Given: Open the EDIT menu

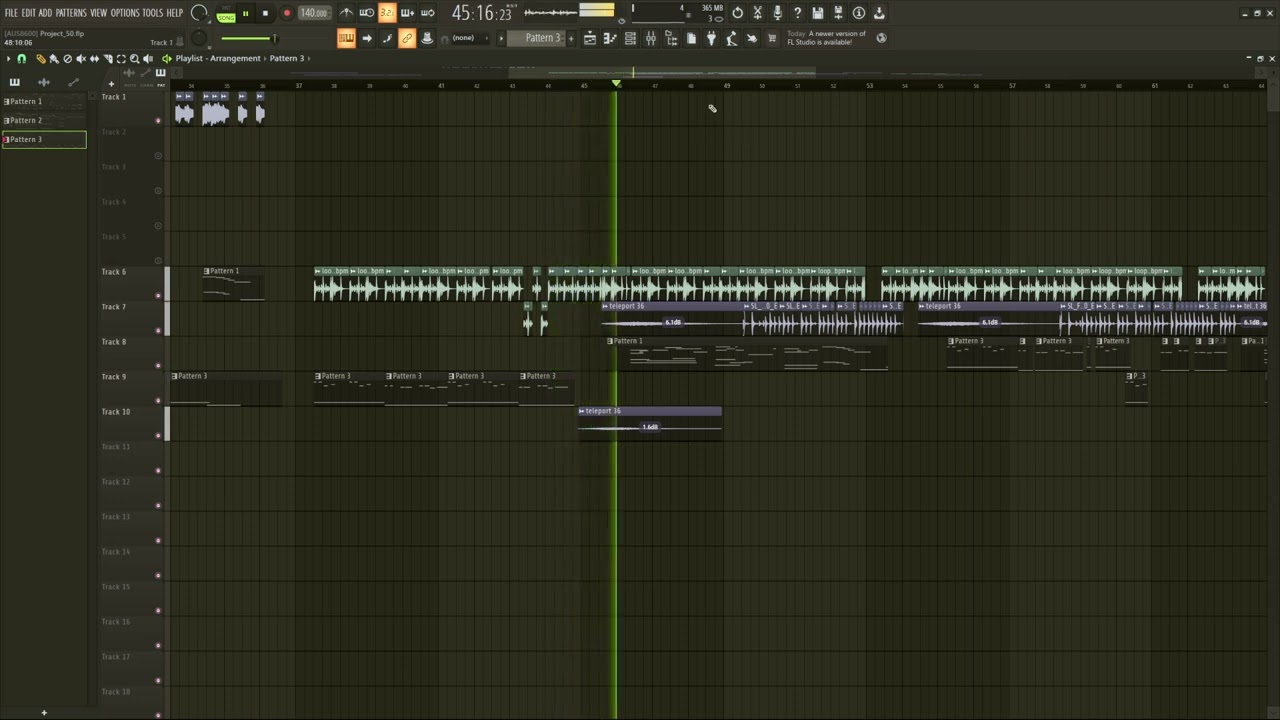Looking at the screenshot, I should 29,13.
